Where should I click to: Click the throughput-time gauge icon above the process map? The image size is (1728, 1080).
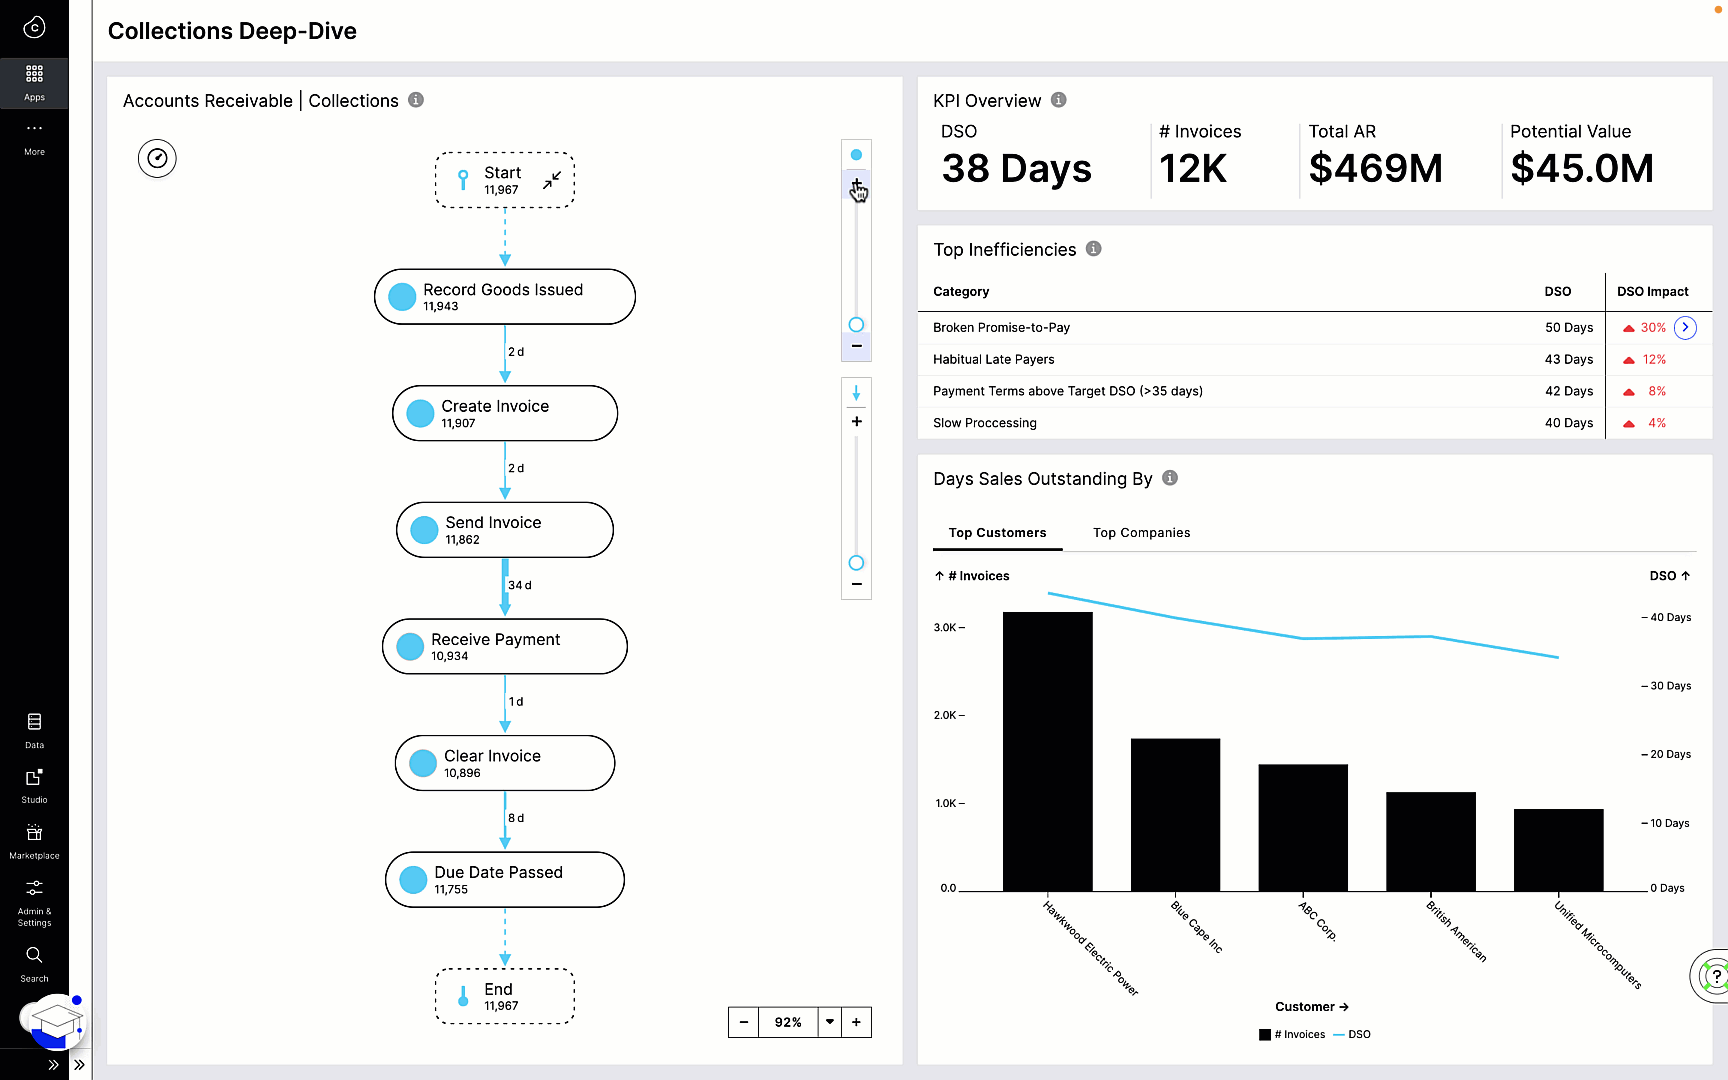[157, 158]
